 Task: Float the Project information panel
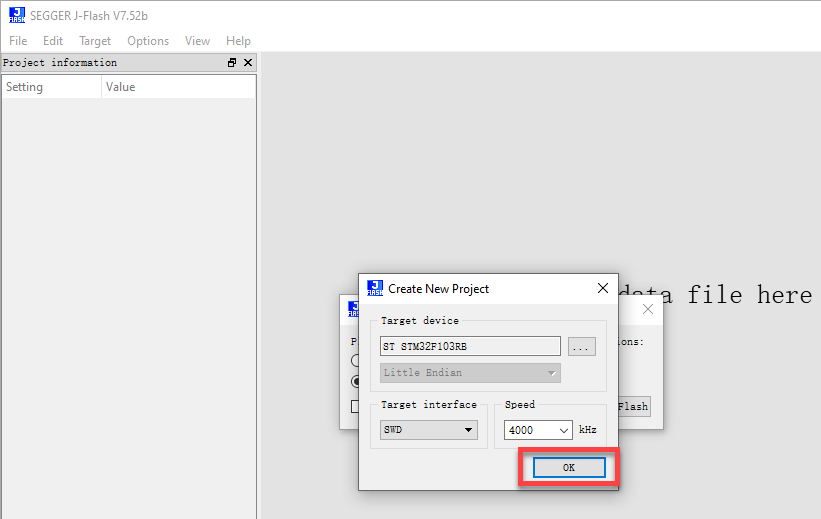click(232, 62)
